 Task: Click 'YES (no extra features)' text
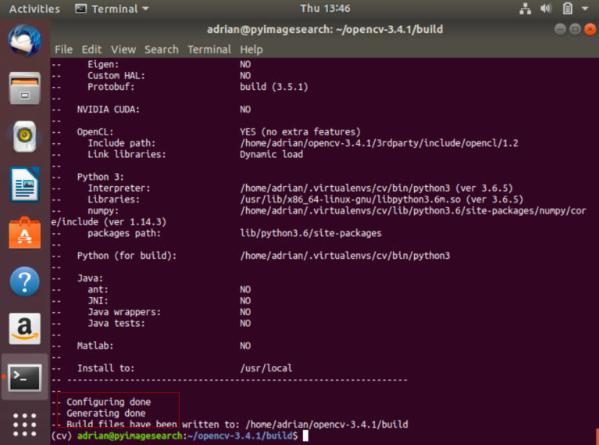[x=300, y=132]
